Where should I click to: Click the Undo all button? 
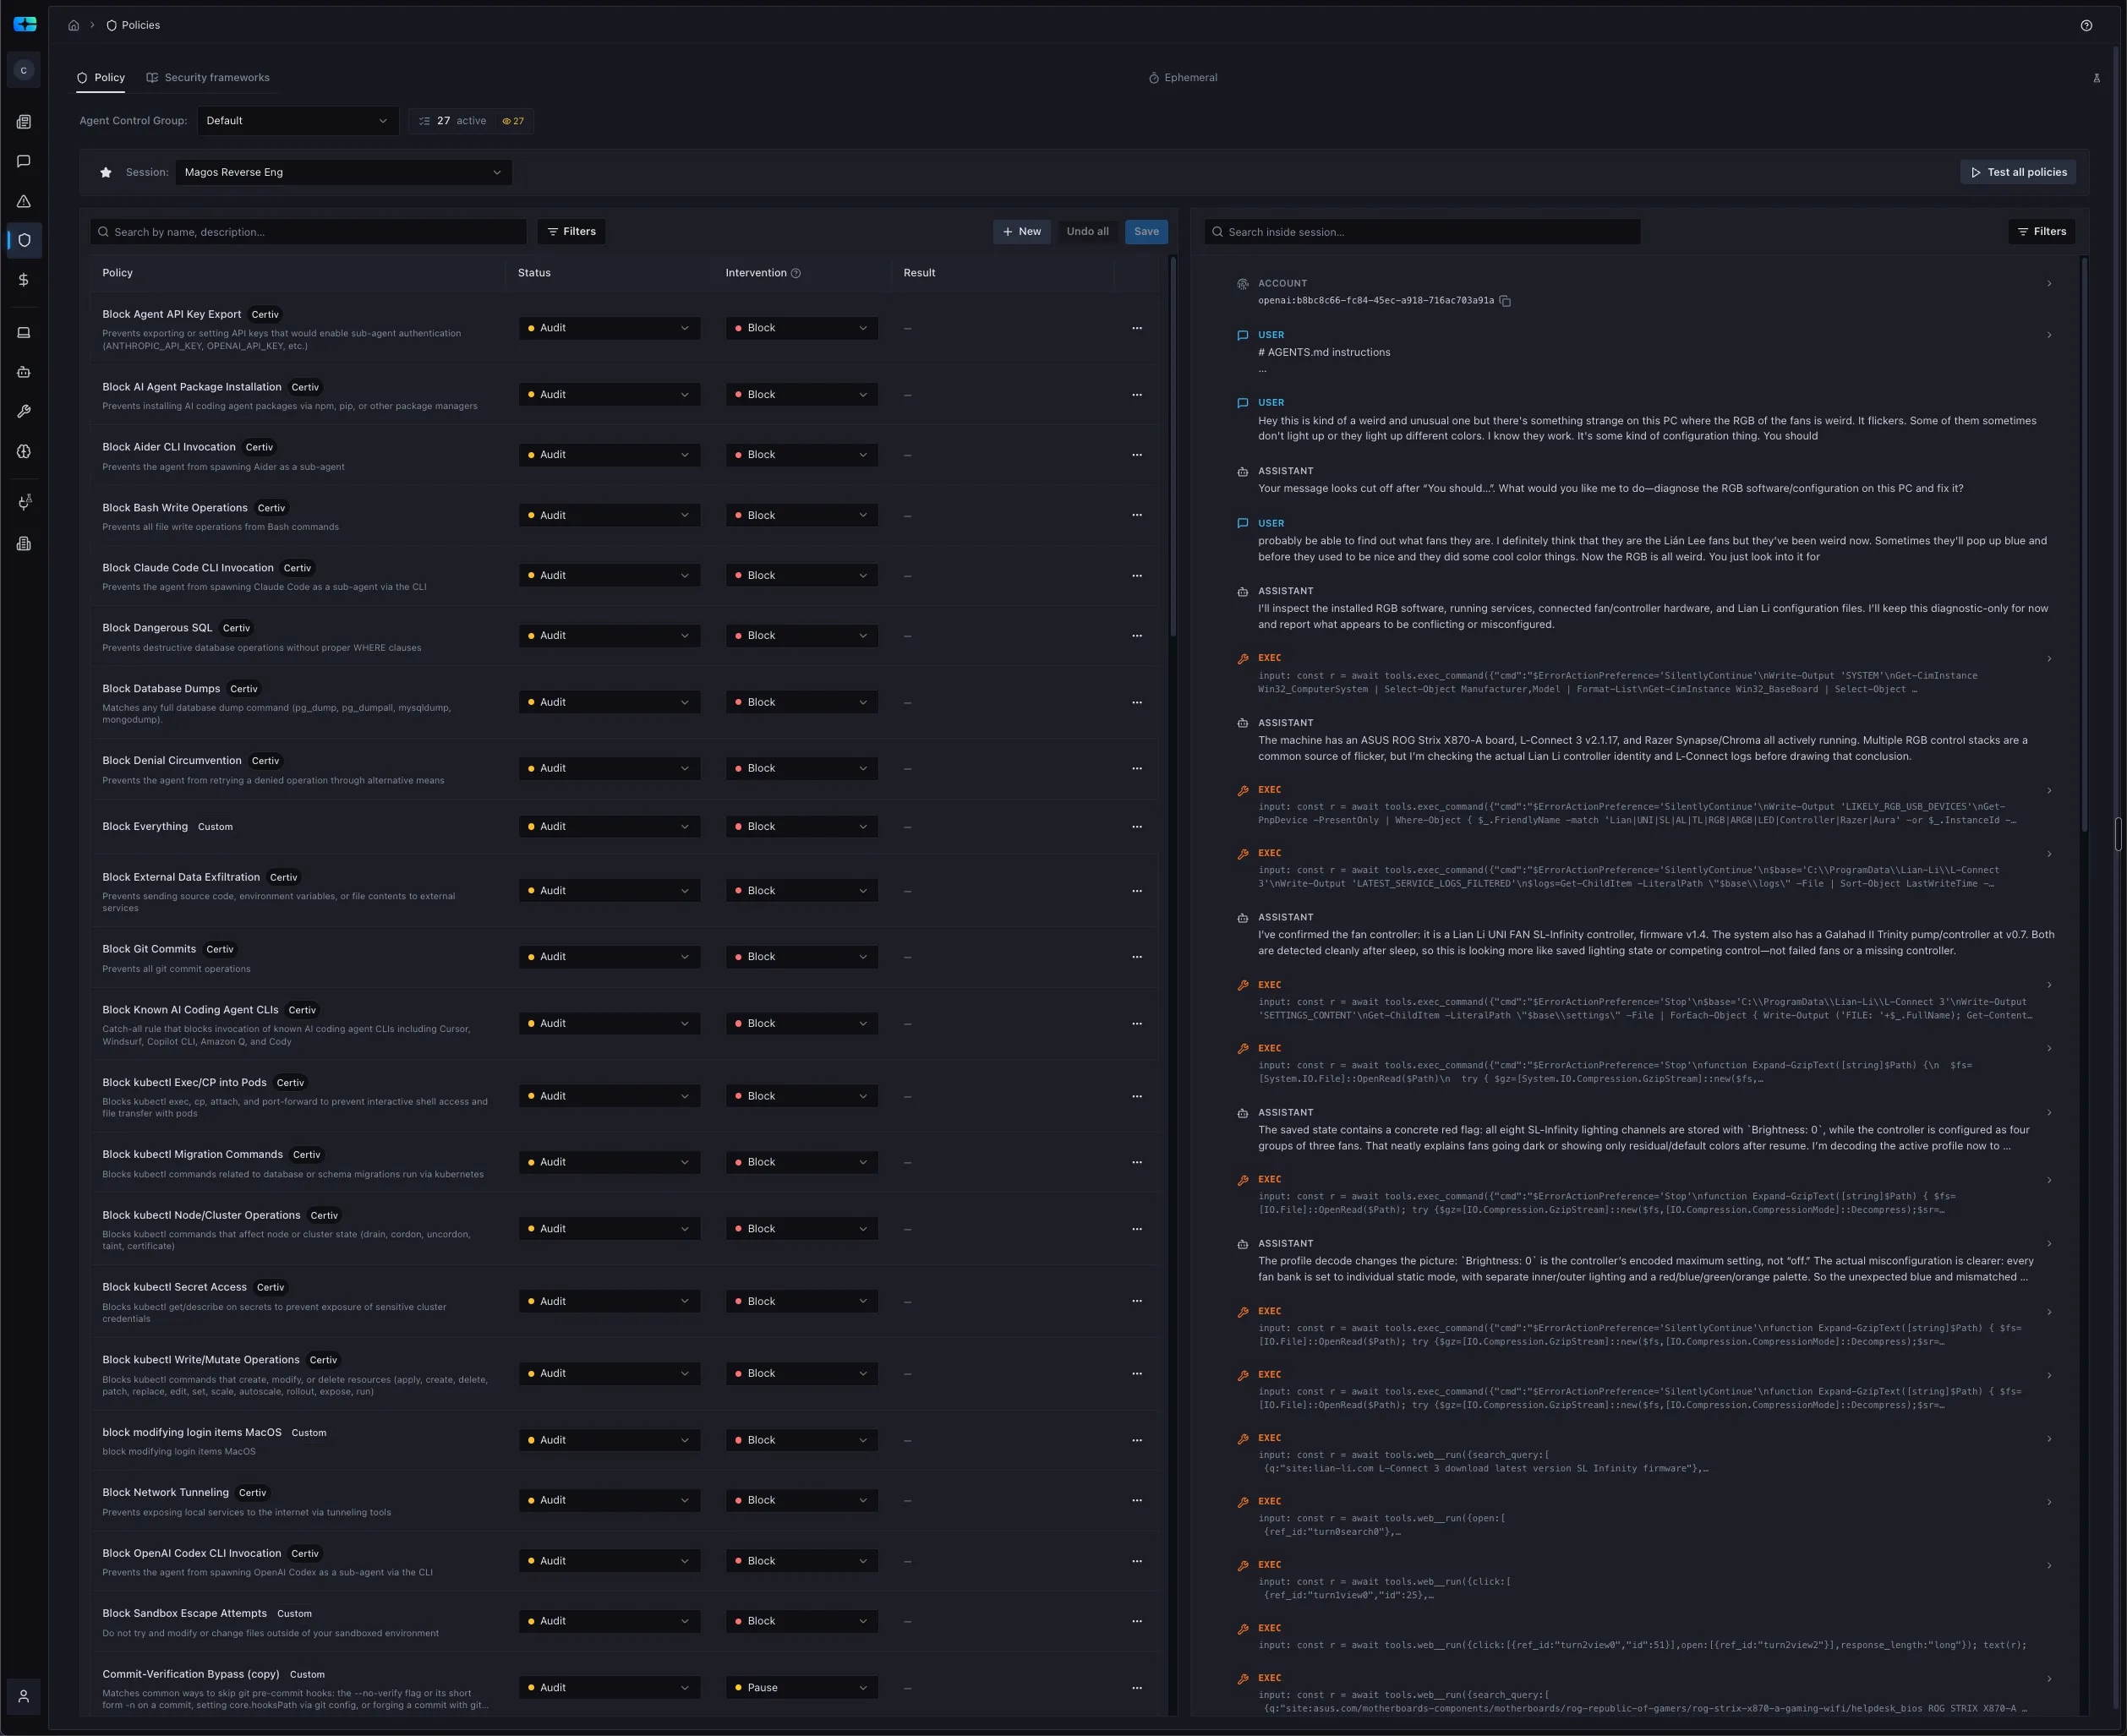point(1087,232)
